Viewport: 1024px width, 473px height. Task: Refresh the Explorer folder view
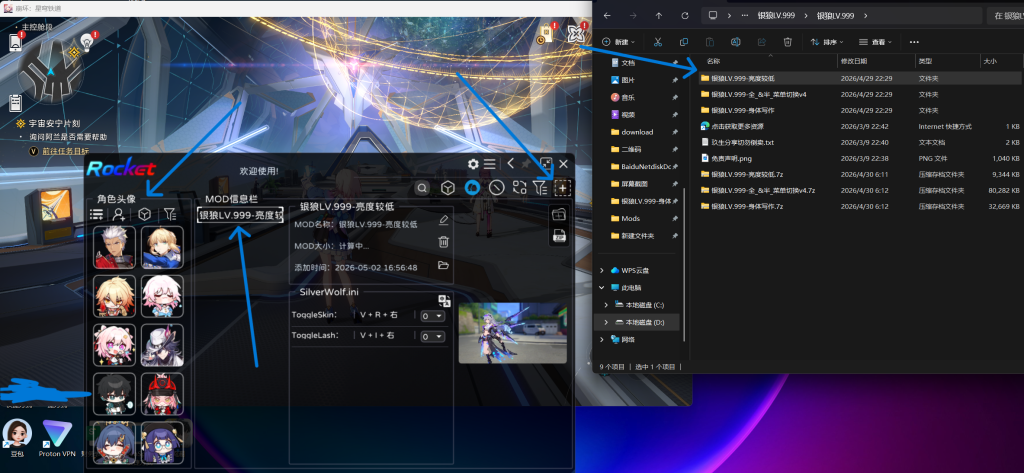click(x=684, y=16)
